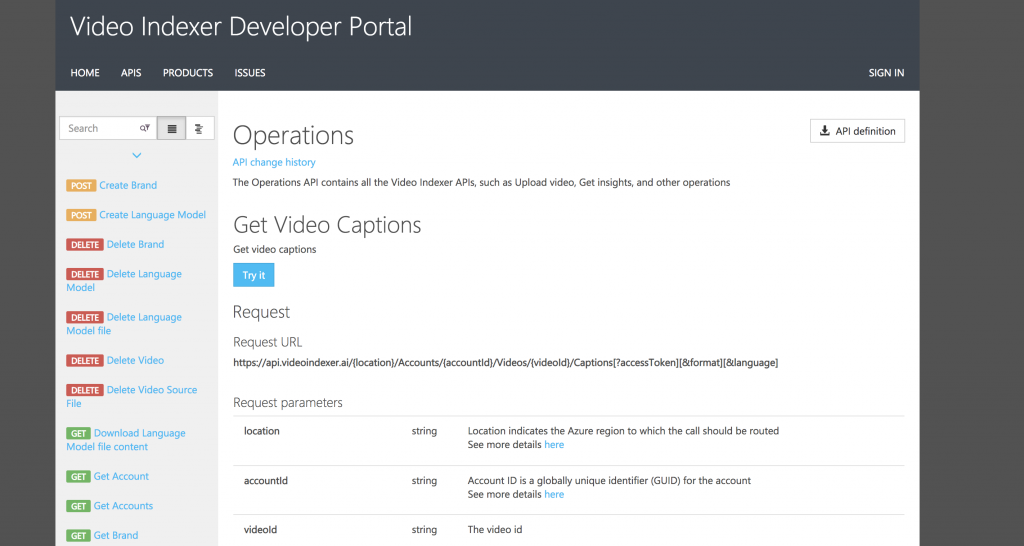The width and height of the screenshot is (1024, 546).
Task: Click the Request URL text starting https://api.videoindexer.ai
Action: click(505, 362)
